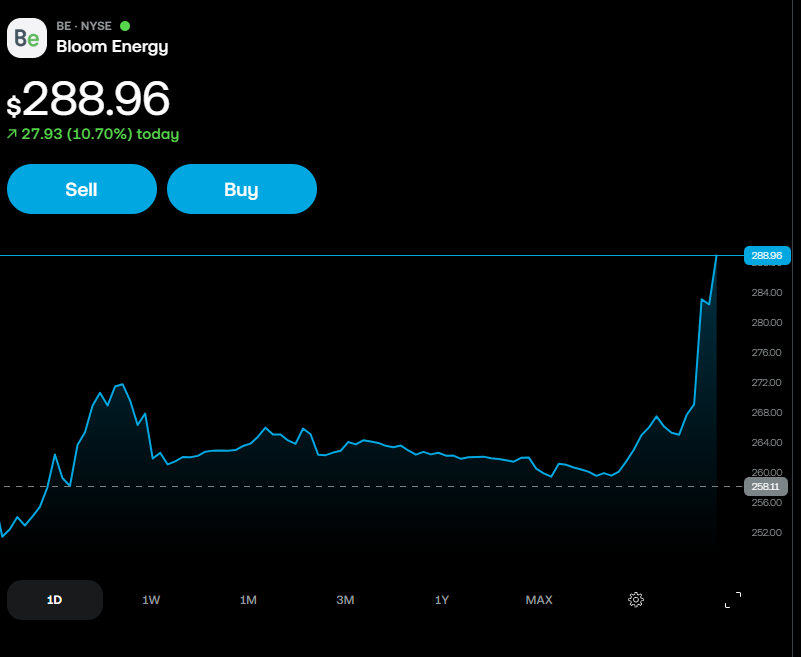Switch chart to 1W range
This screenshot has height=657, width=801.
151,600
